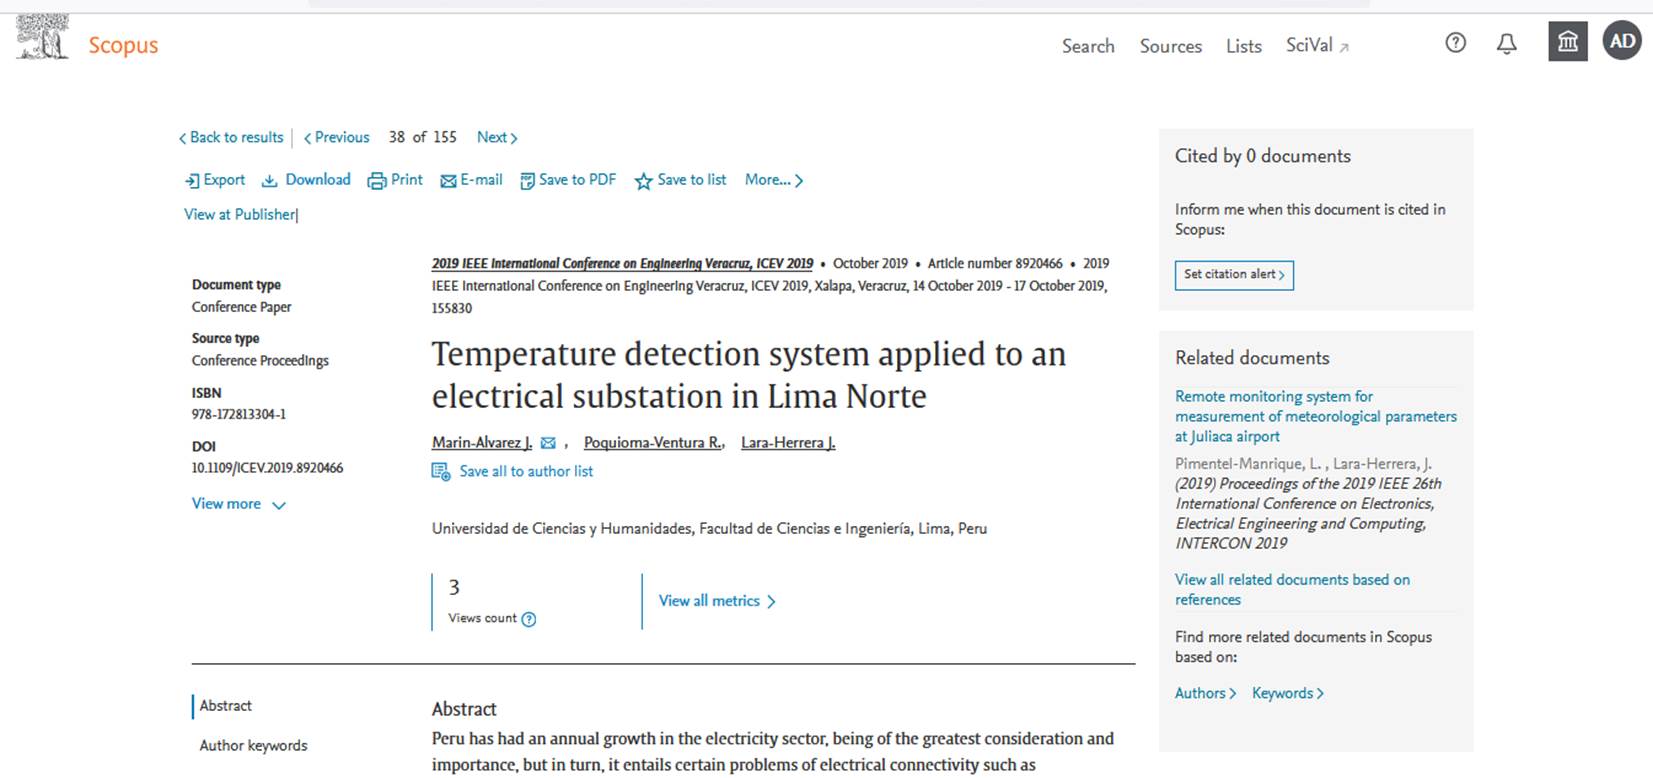Viewport: 1653px width, 778px height.
Task: Go to the Next document
Action: 497,137
